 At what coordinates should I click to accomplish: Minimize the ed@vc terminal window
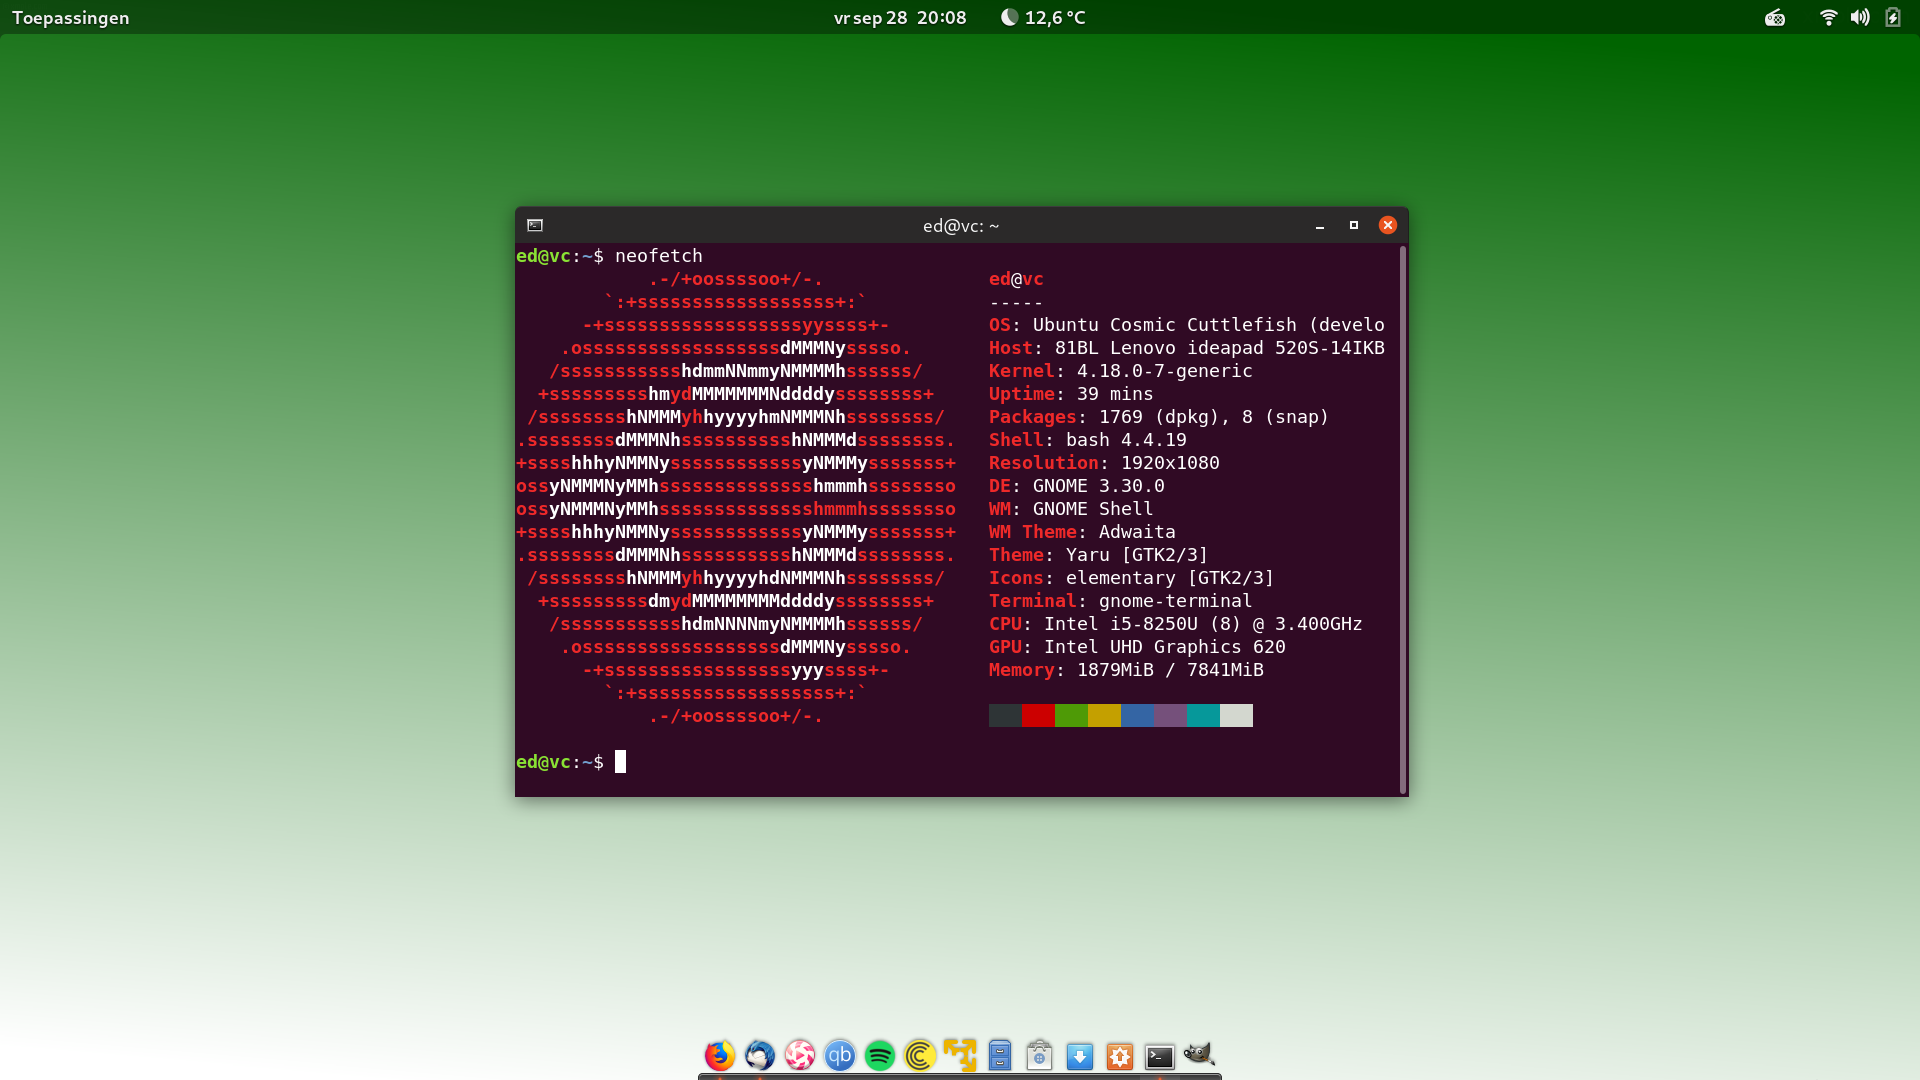pos(1320,226)
